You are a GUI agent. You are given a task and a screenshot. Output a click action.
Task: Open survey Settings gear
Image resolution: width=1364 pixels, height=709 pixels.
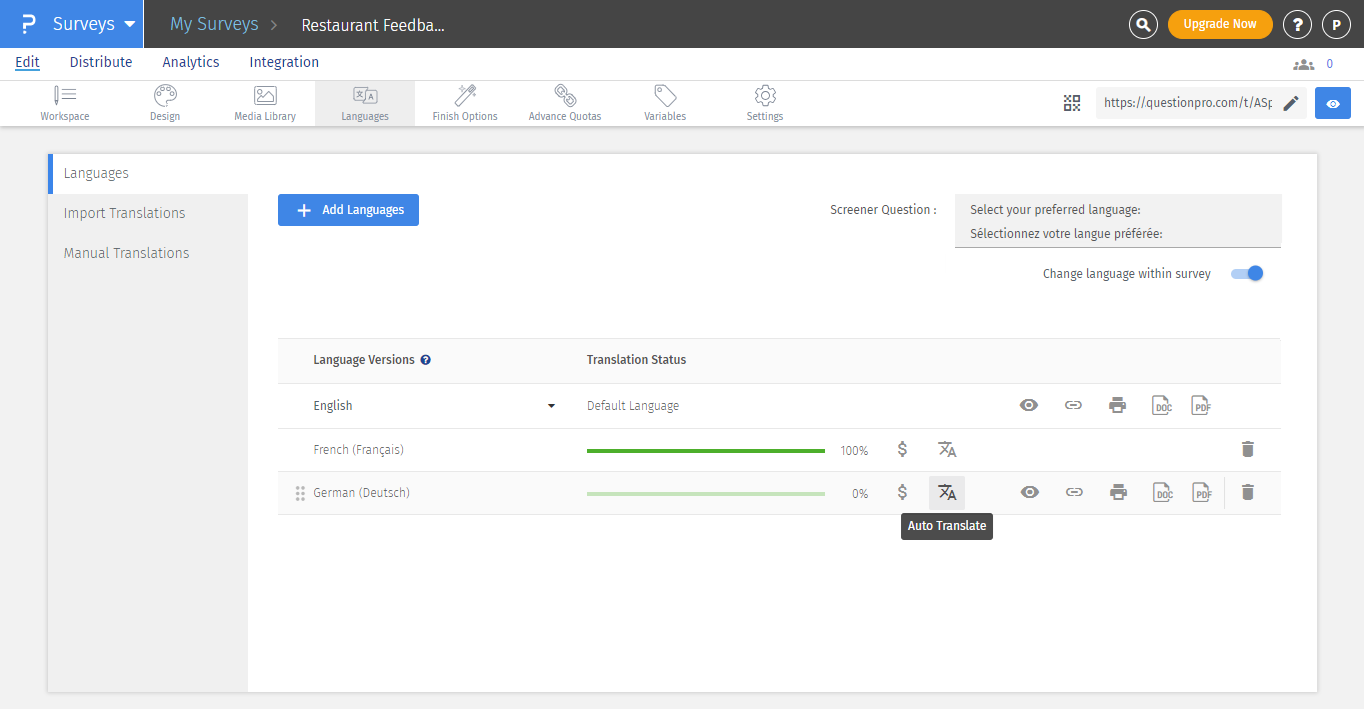pos(765,103)
